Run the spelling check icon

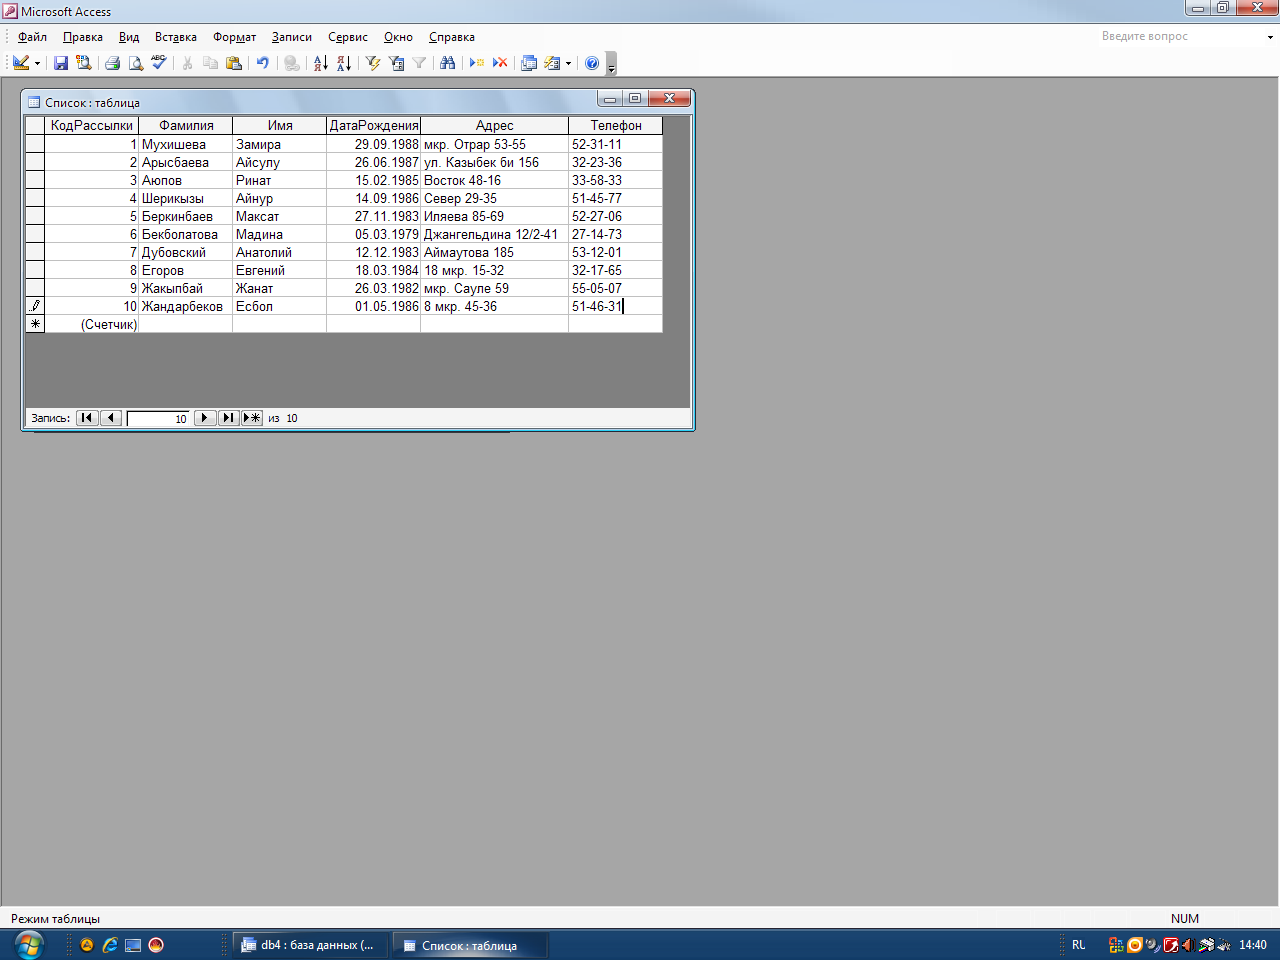159,63
